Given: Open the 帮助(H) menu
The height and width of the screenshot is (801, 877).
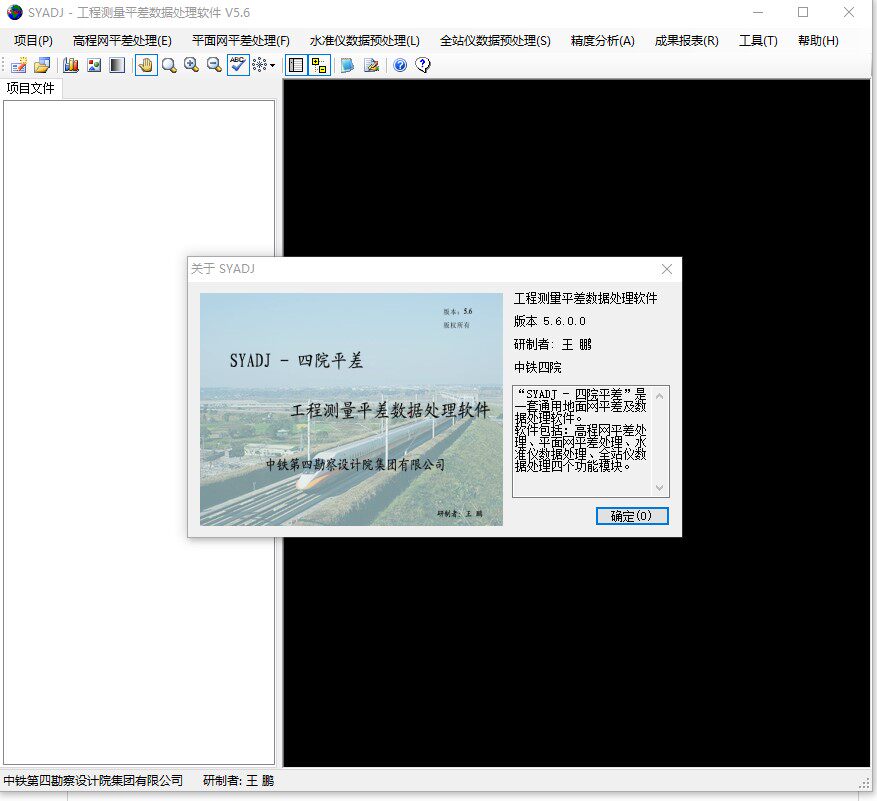Looking at the screenshot, I should pyautogui.click(x=818, y=41).
